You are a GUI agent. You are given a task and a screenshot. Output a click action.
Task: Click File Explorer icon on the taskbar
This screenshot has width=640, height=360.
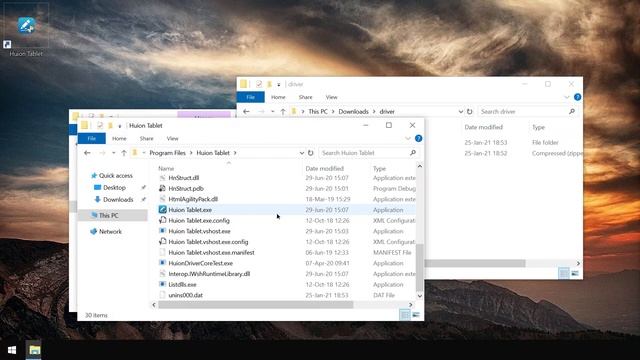34,350
